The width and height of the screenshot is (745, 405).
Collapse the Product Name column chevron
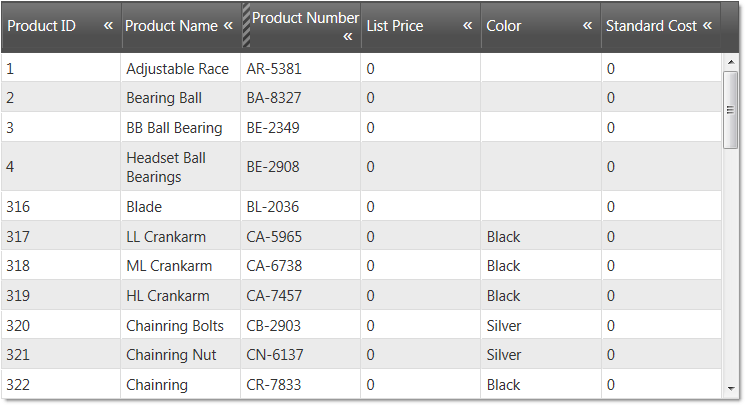[x=228, y=26]
